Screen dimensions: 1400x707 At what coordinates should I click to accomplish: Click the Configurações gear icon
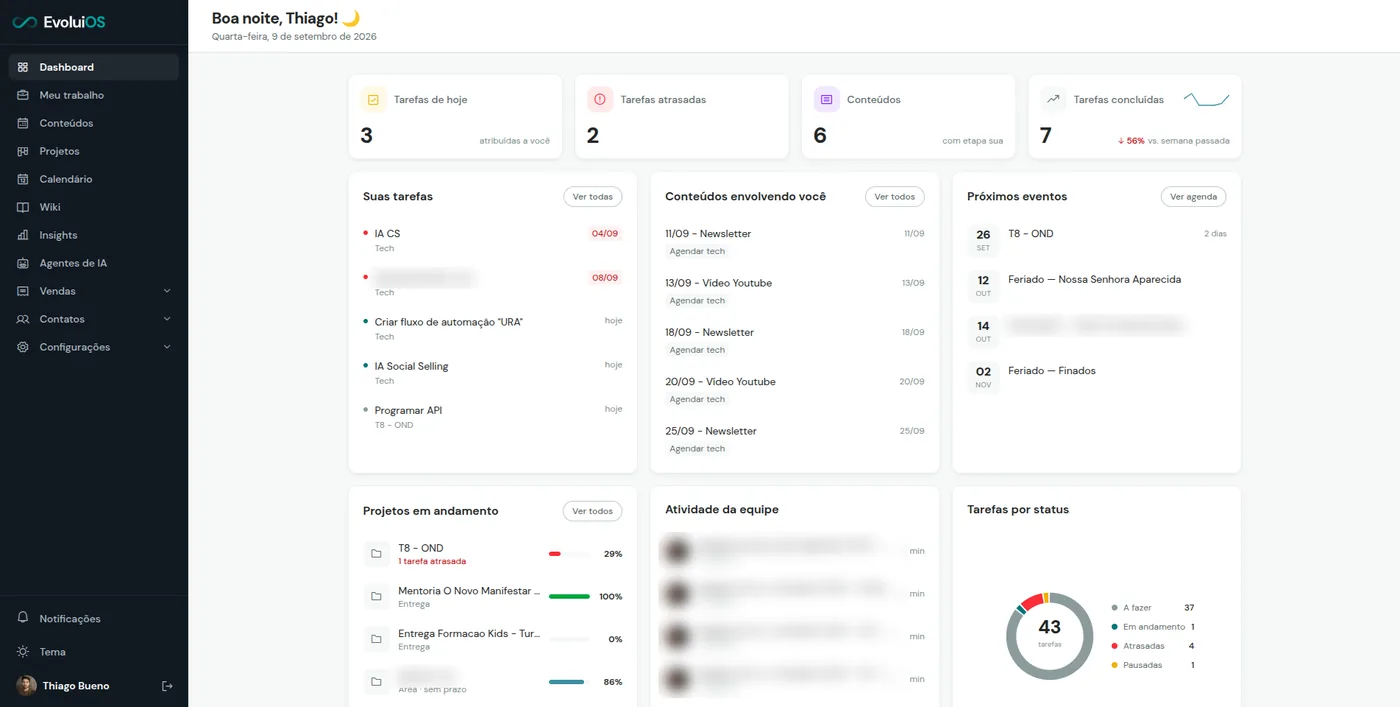click(x=23, y=347)
